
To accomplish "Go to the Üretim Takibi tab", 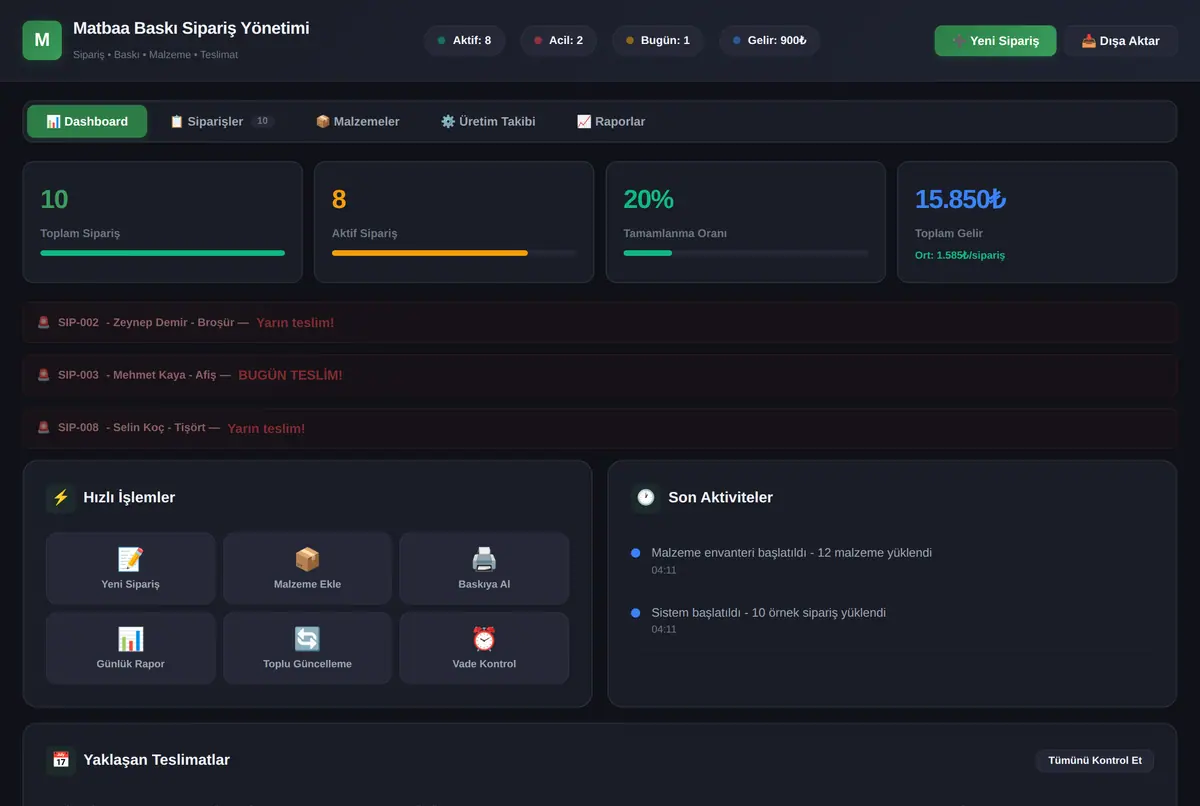I will click(x=488, y=121).
